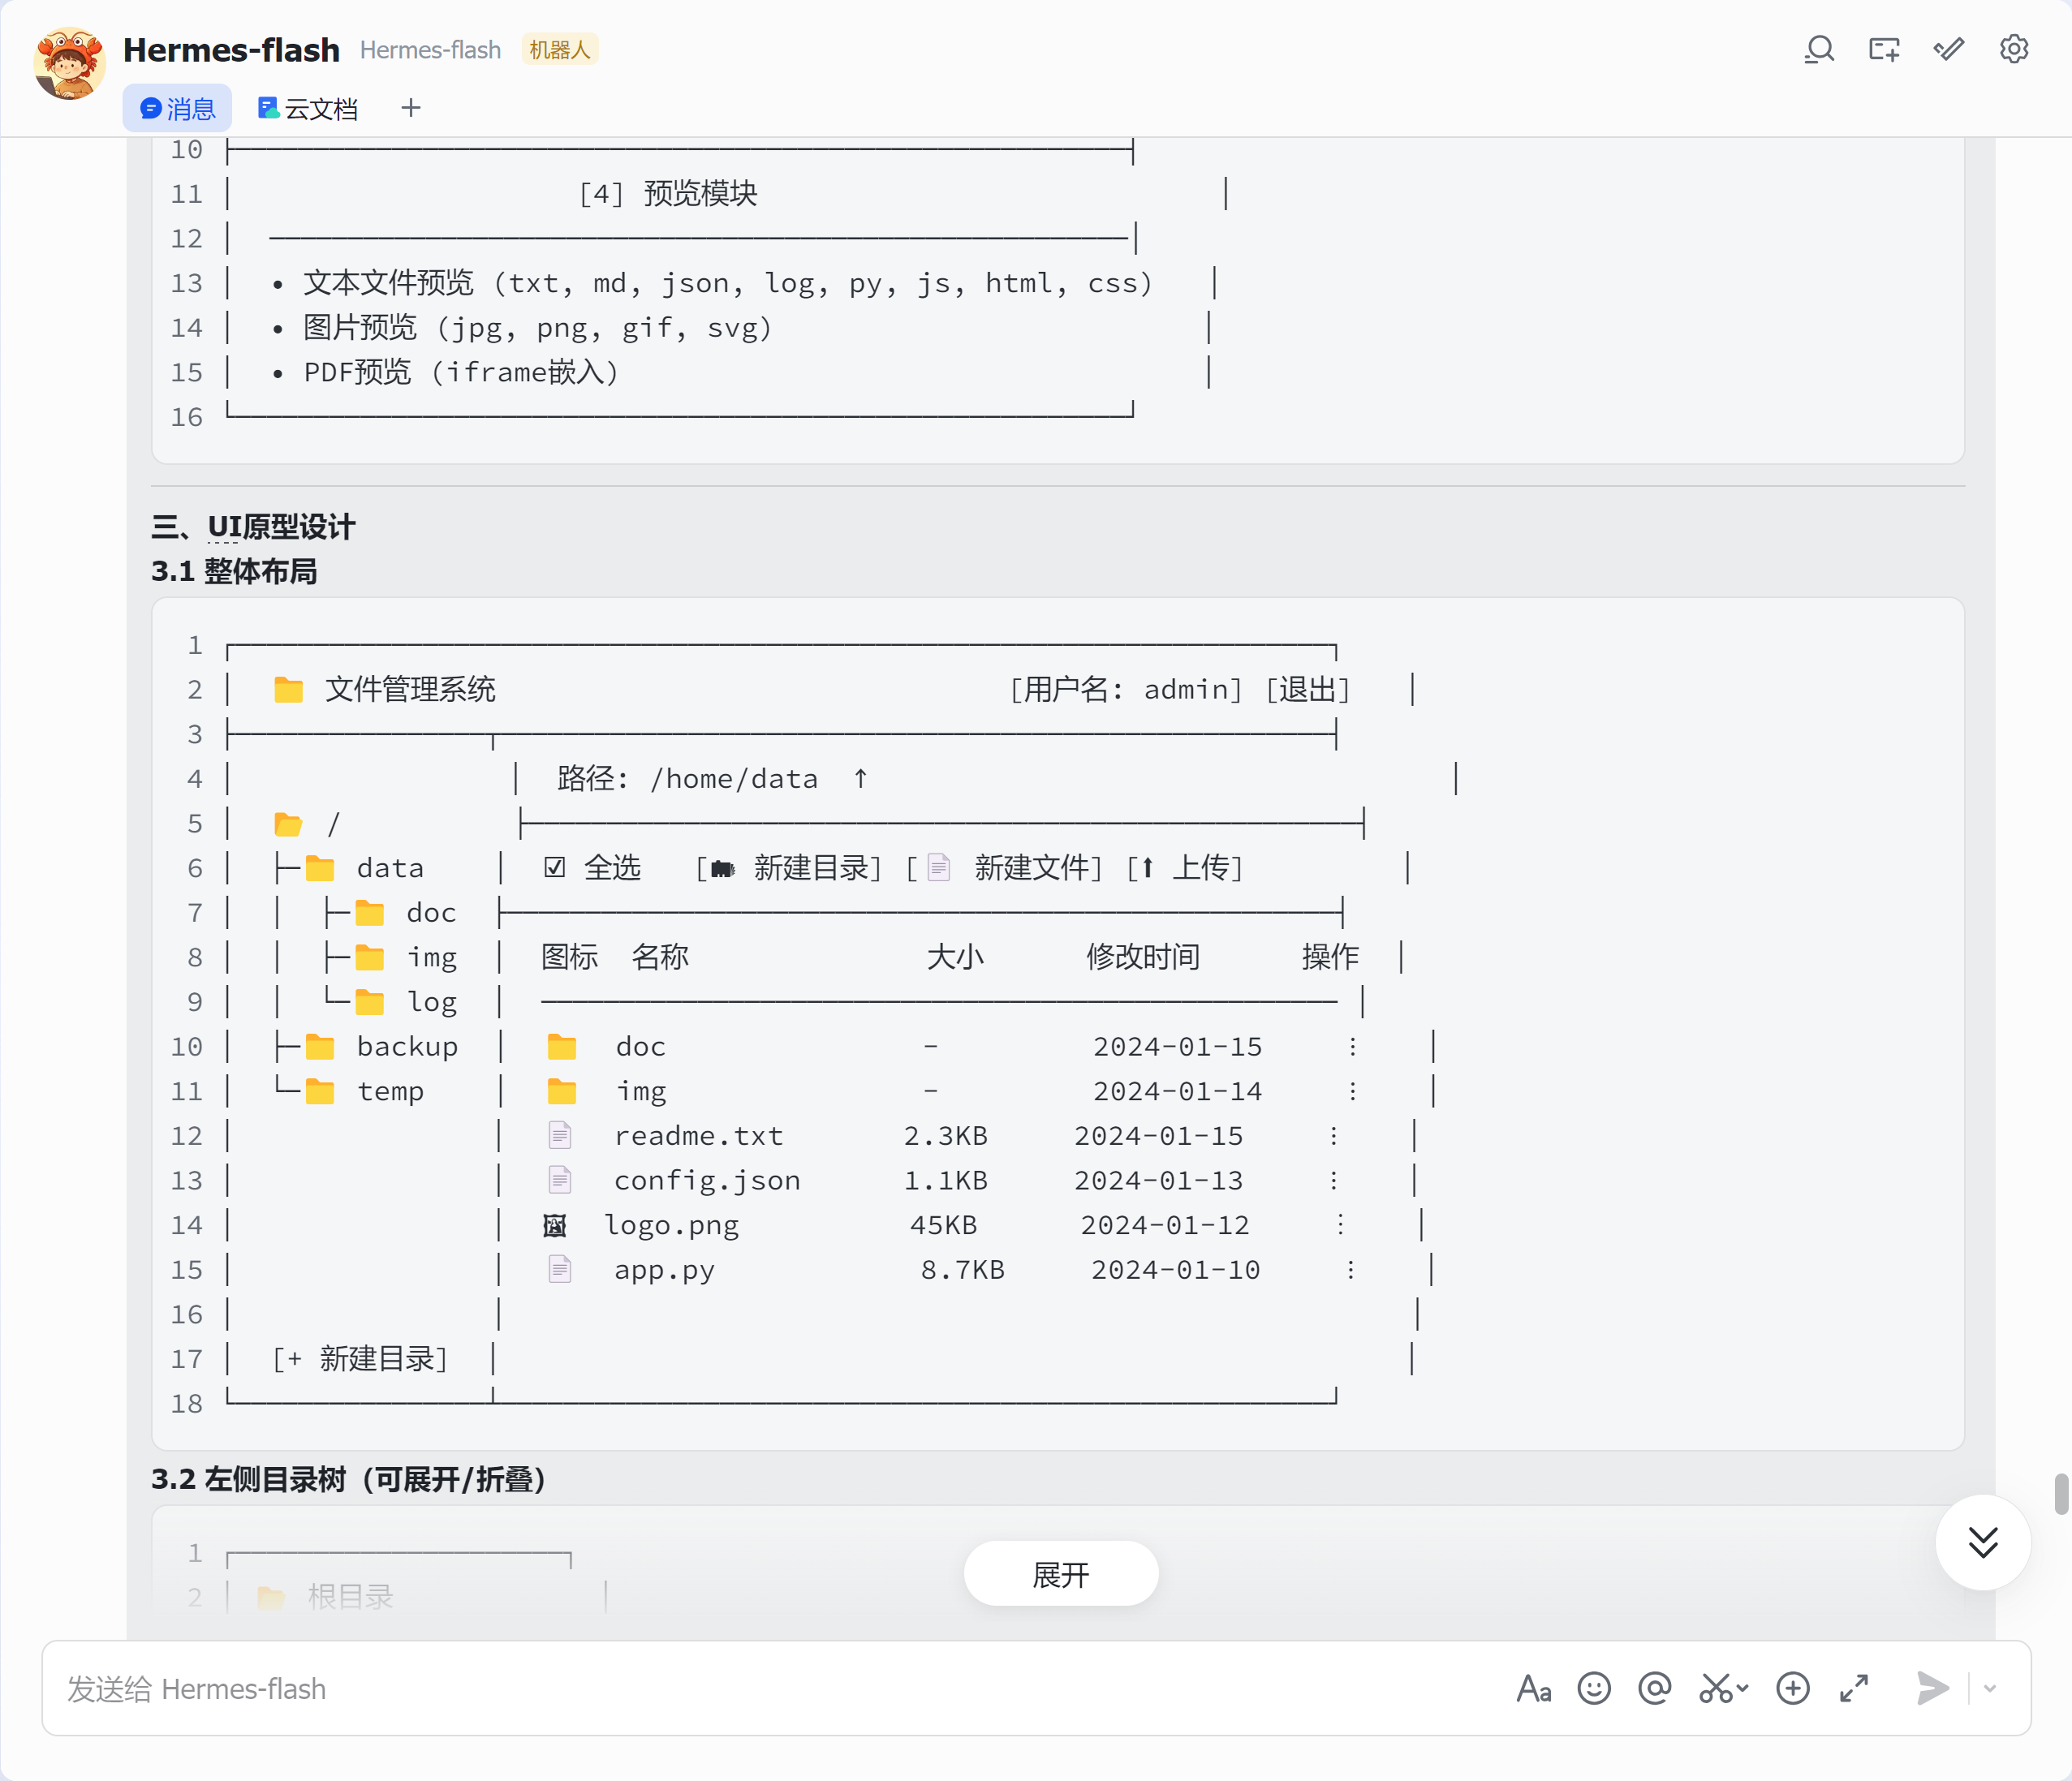The image size is (2072, 1781).
Task: Click the plus attachment icon
Action: (1793, 1688)
